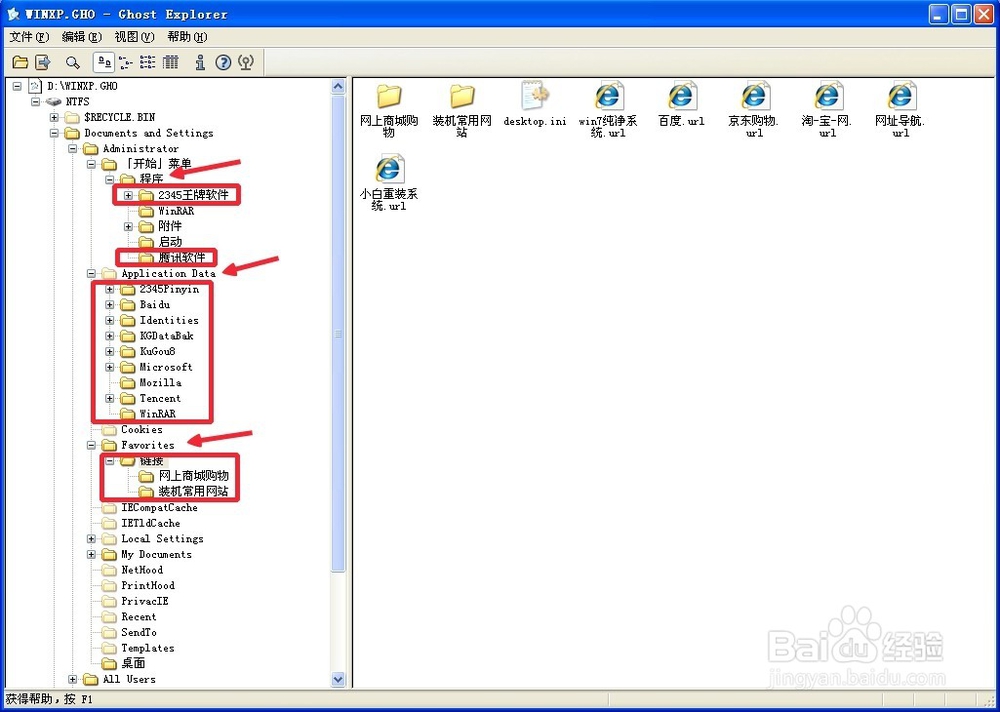Select the win7纯净系统.url shortcut icon

pyautogui.click(x=608, y=96)
